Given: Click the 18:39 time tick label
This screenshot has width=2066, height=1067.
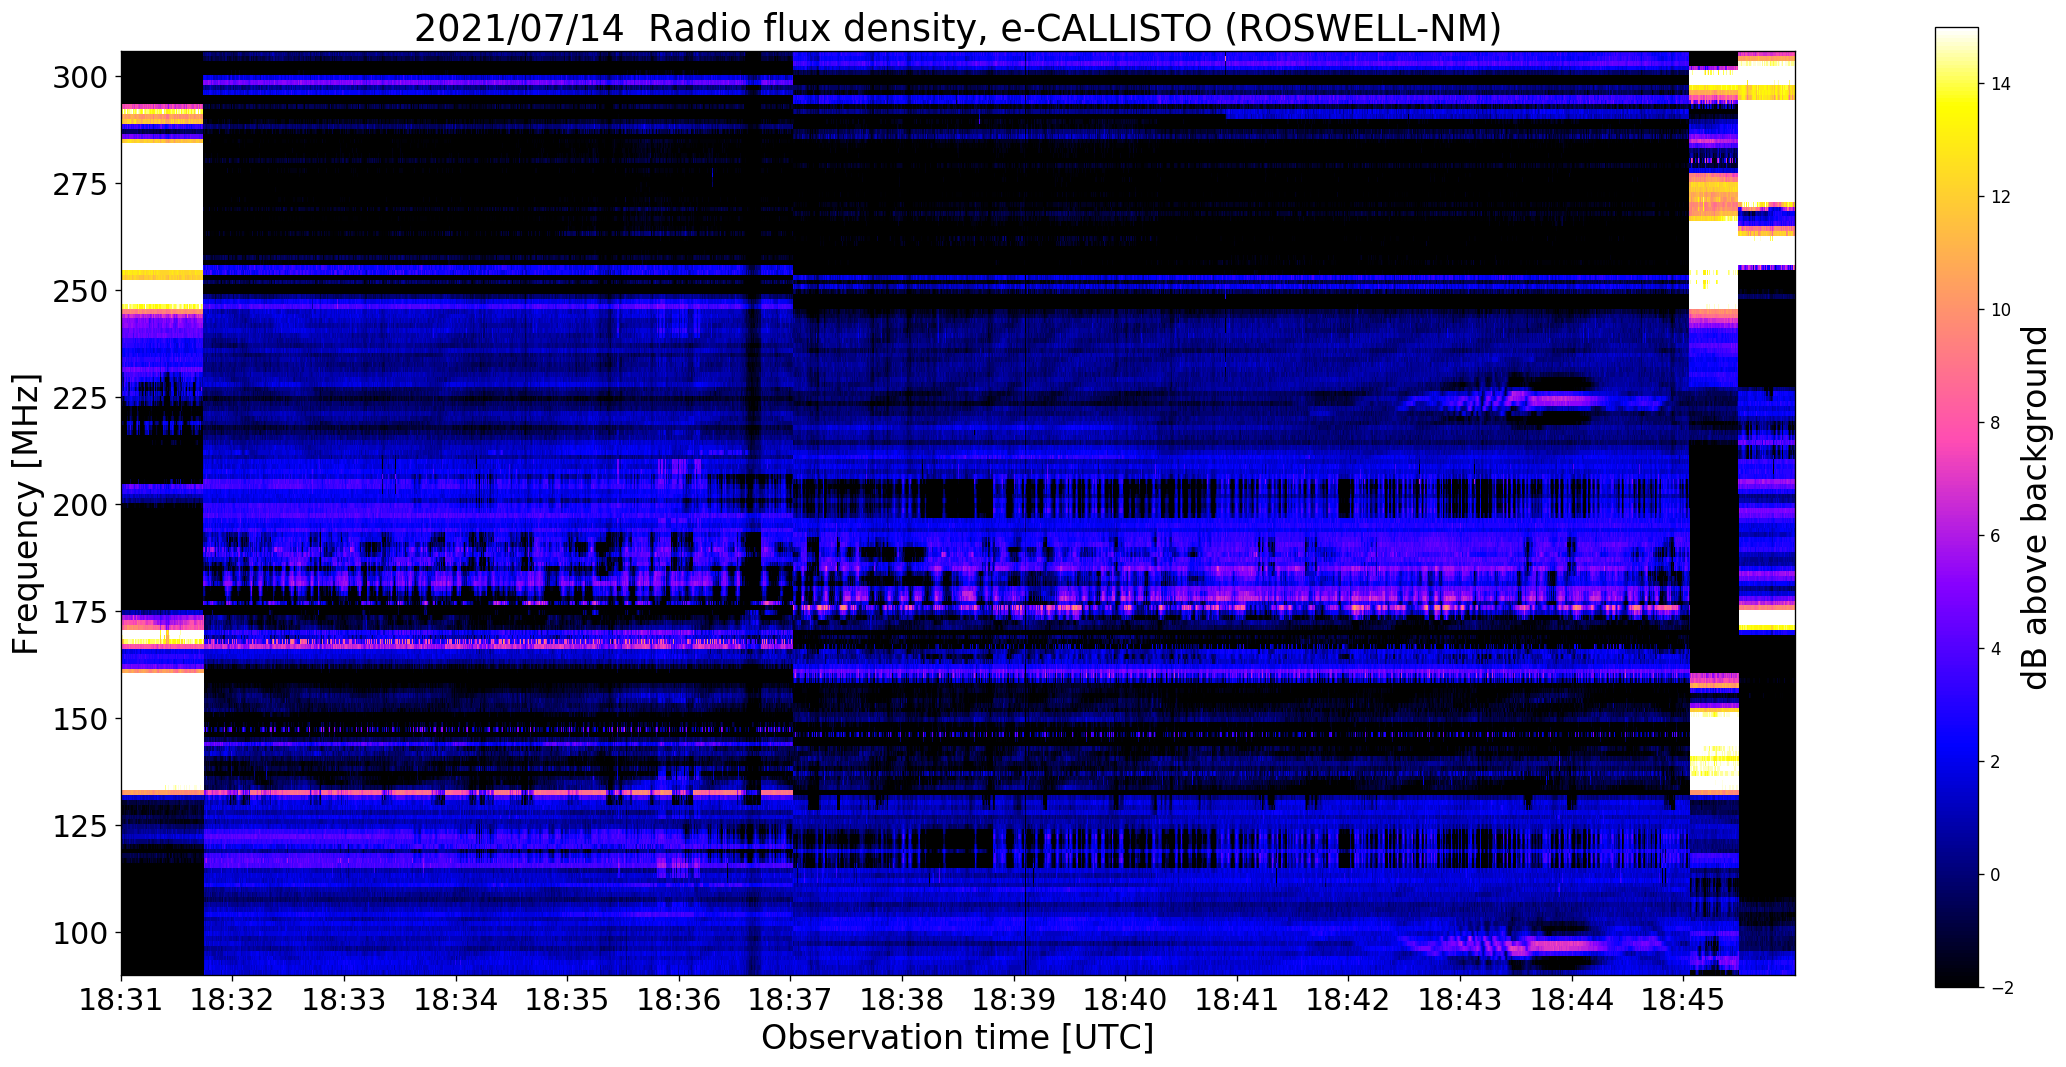Looking at the screenshot, I should tap(1014, 1000).
